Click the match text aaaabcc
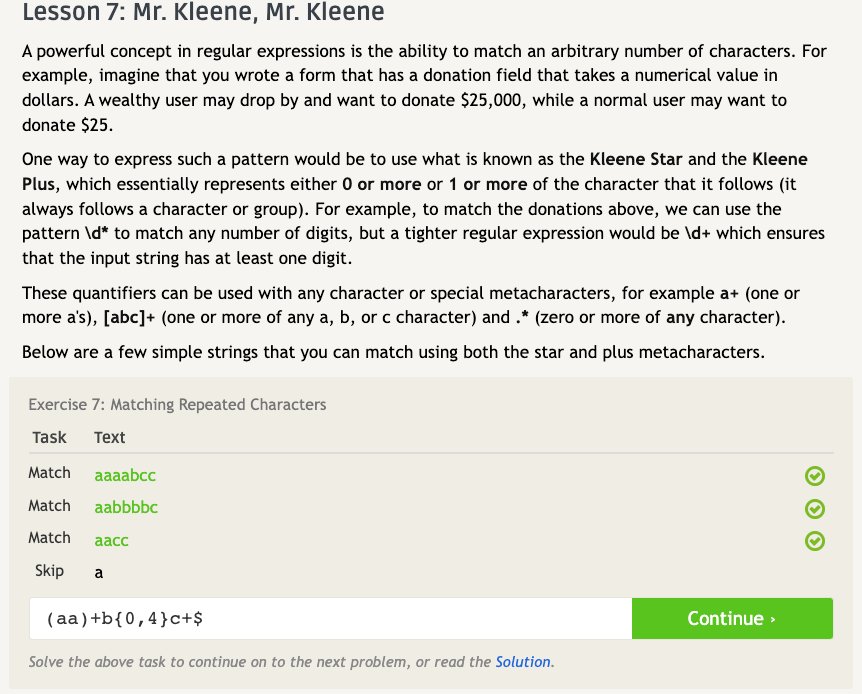Image resolution: width=862 pixels, height=694 pixels. 125,475
